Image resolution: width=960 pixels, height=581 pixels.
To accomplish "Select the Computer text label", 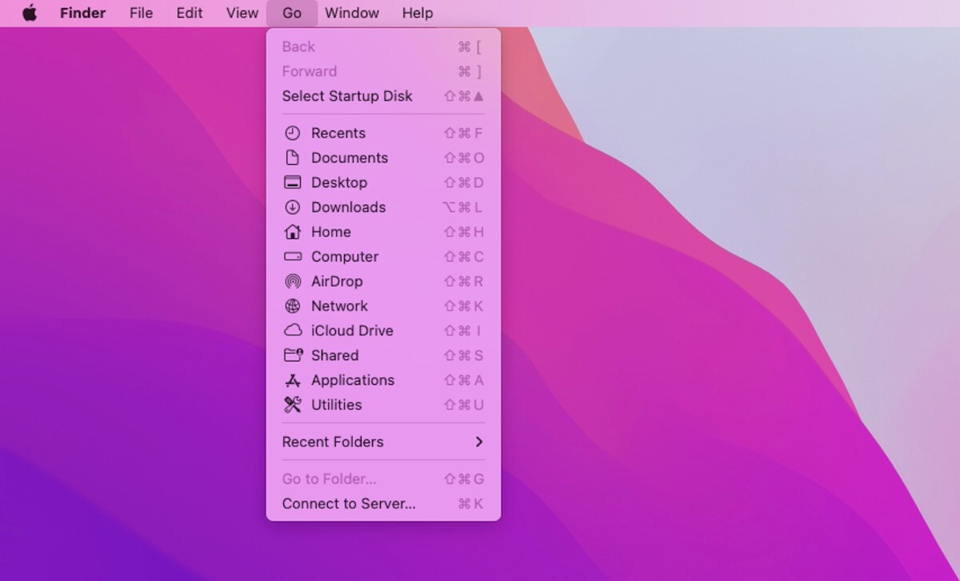I will click(x=344, y=257).
